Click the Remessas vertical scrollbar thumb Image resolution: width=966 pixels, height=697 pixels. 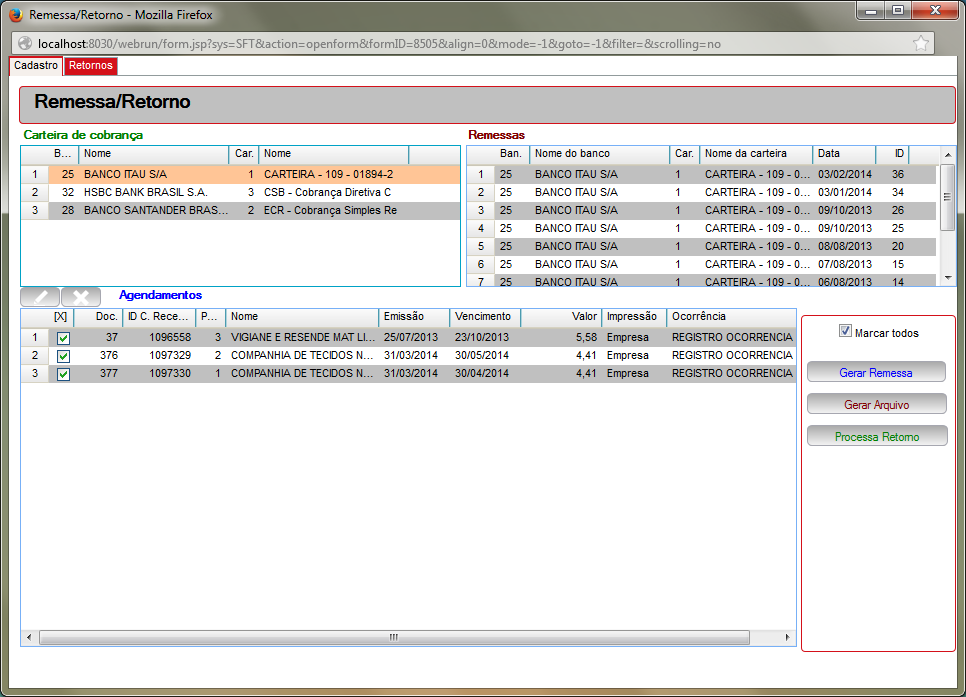pyautogui.click(x=948, y=197)
